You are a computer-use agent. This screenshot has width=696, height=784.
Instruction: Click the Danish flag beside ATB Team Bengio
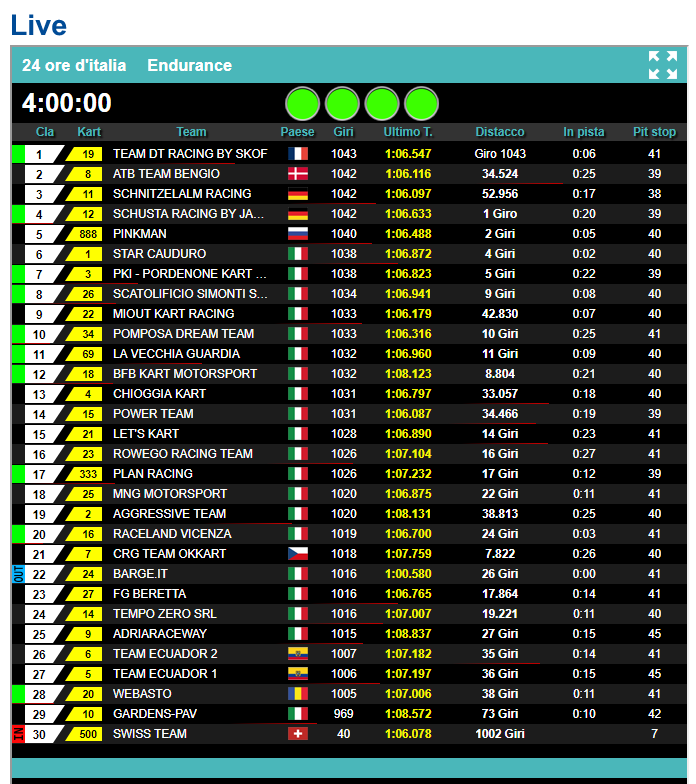tap(298, 174)
